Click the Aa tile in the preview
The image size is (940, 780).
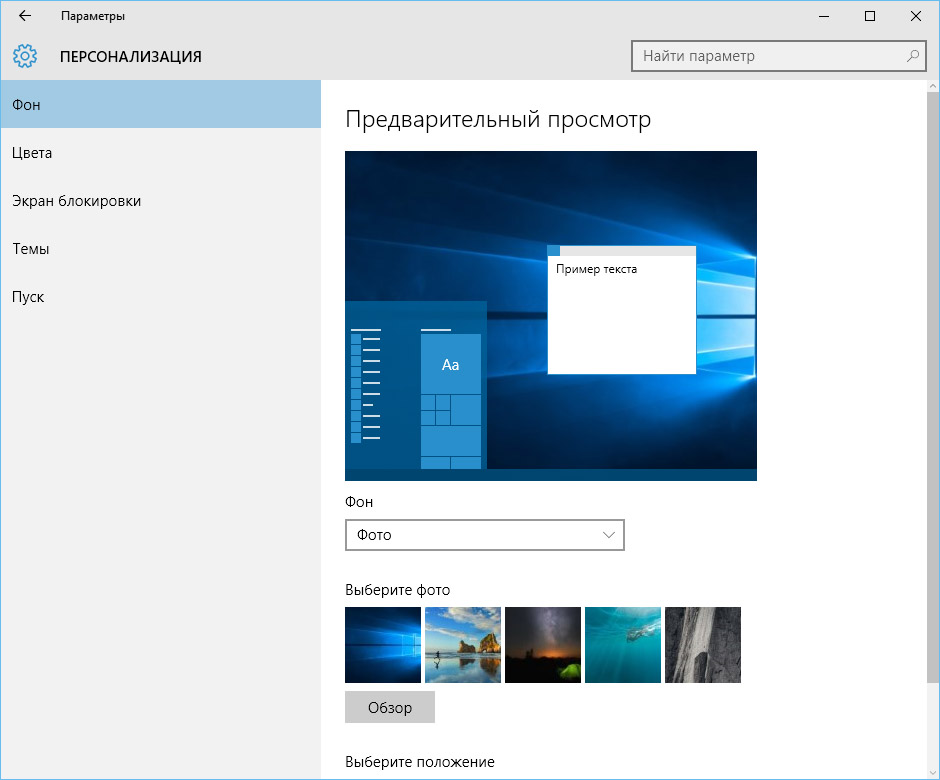[x=451, y=364]
